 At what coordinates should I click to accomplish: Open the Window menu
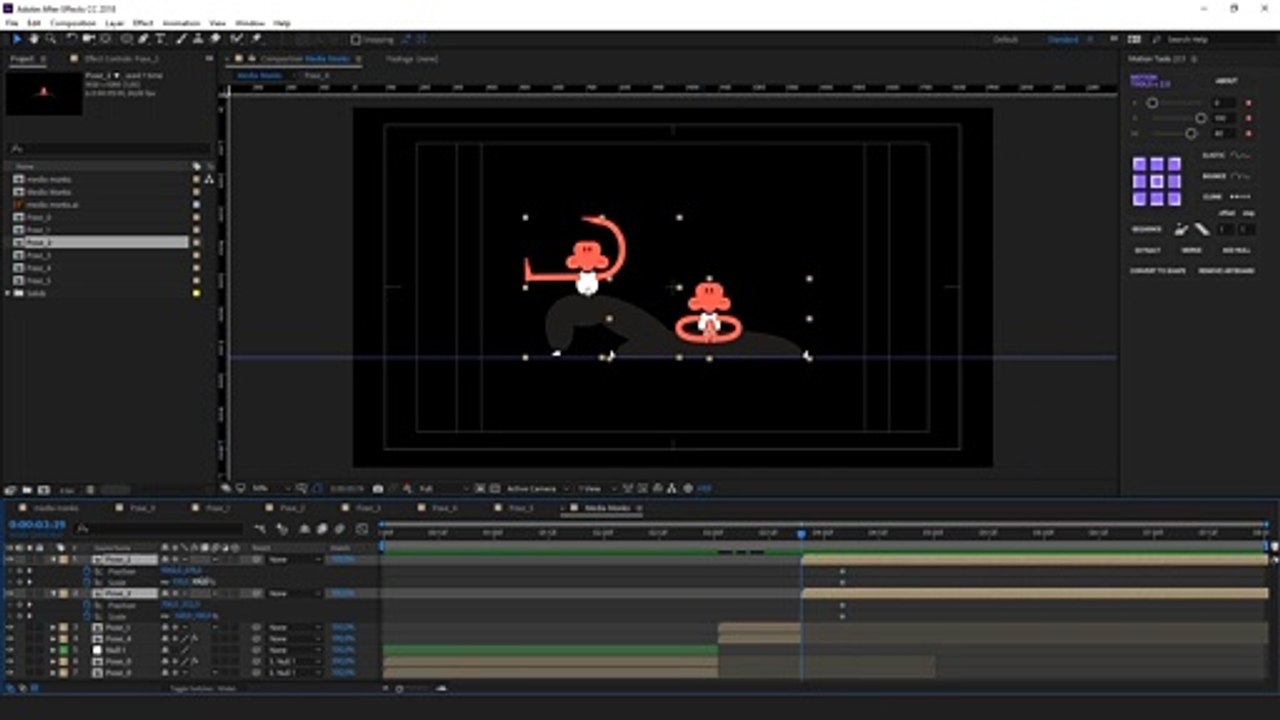pos(250,22)
